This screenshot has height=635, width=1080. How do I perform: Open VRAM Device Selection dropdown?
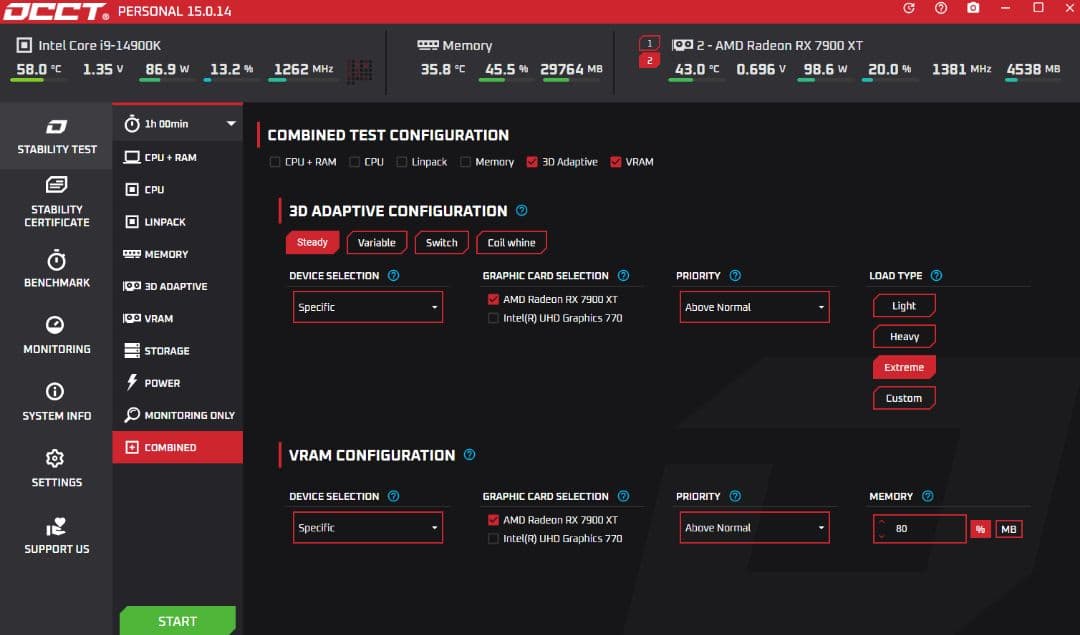(368, 528)
